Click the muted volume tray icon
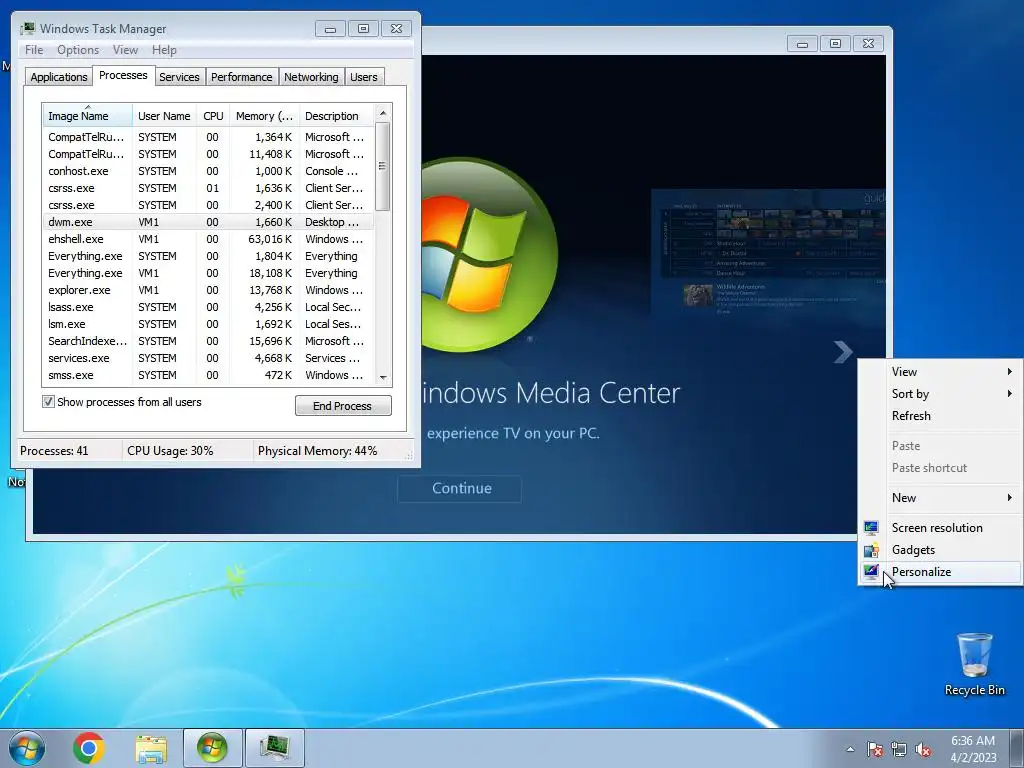The width and height of the screenshot is (1024, 768). coord(923,749)
